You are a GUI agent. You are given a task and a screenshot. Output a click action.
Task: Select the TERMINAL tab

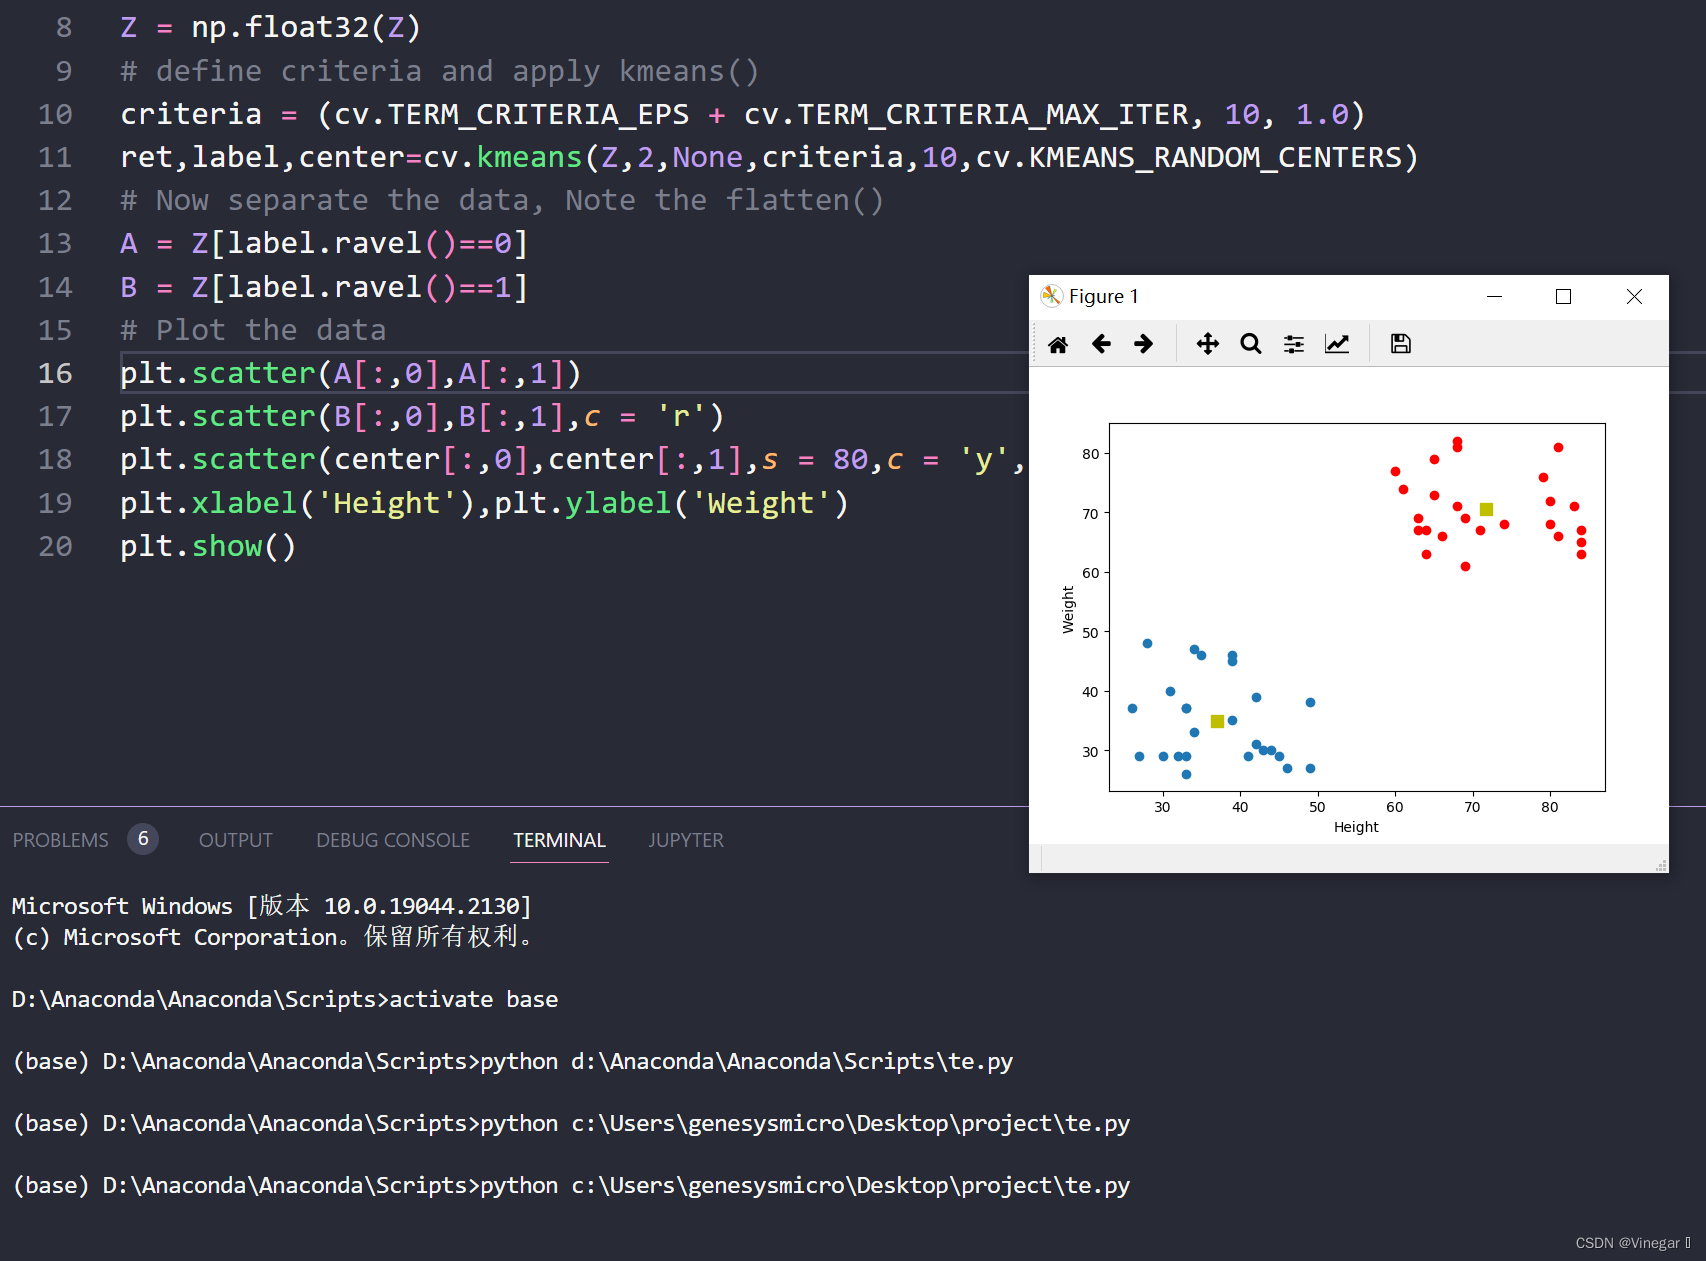point(560,840)
